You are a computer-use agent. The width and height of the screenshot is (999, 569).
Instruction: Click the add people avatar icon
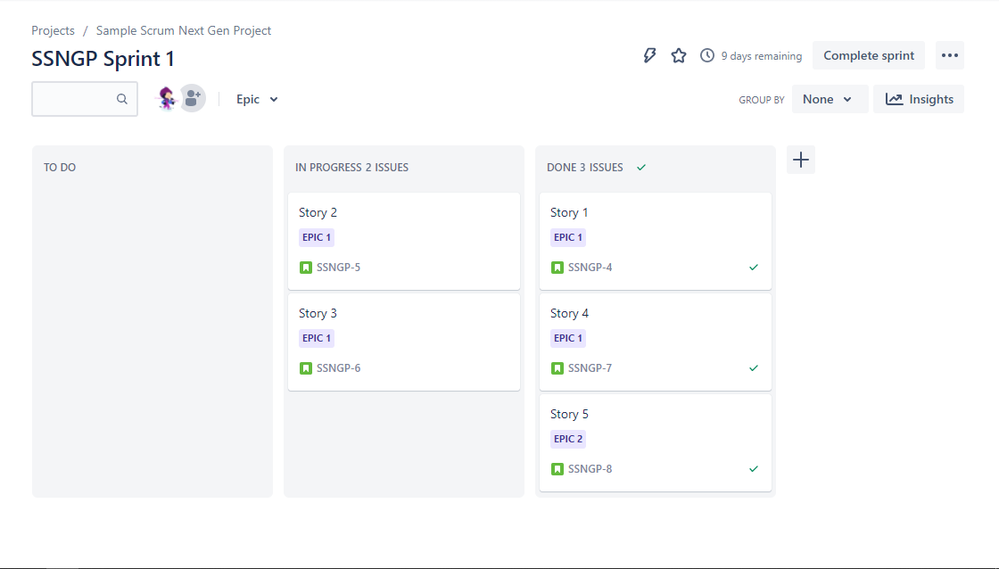[192, 99]
